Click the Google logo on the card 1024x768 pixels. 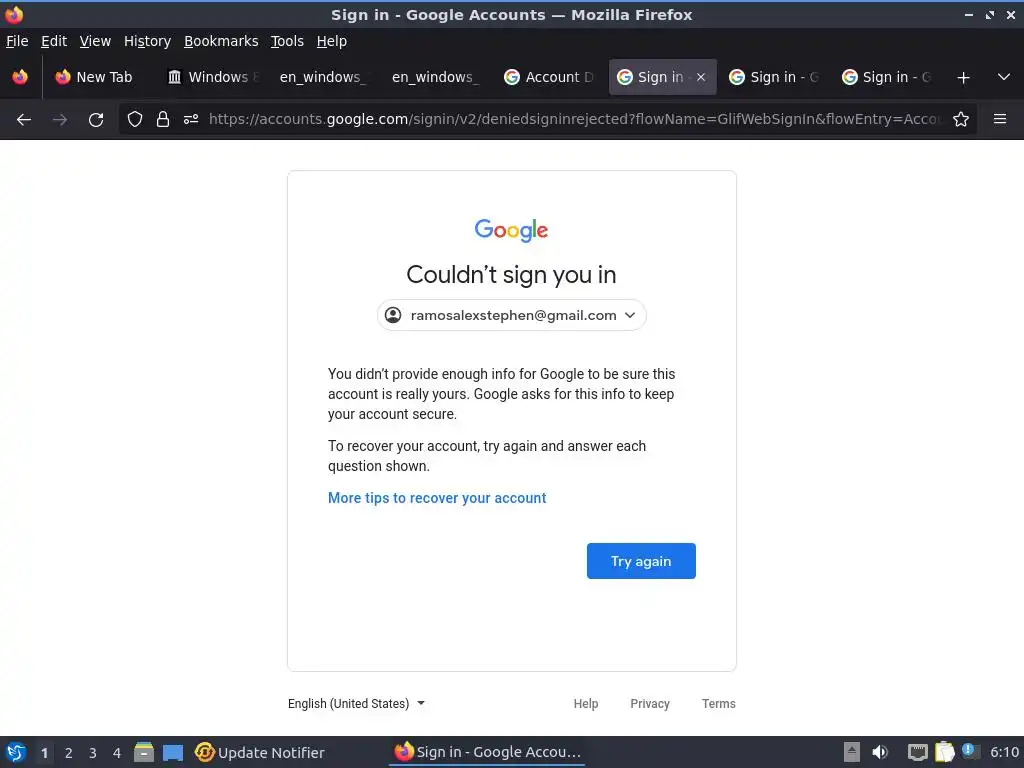[511, 230]
